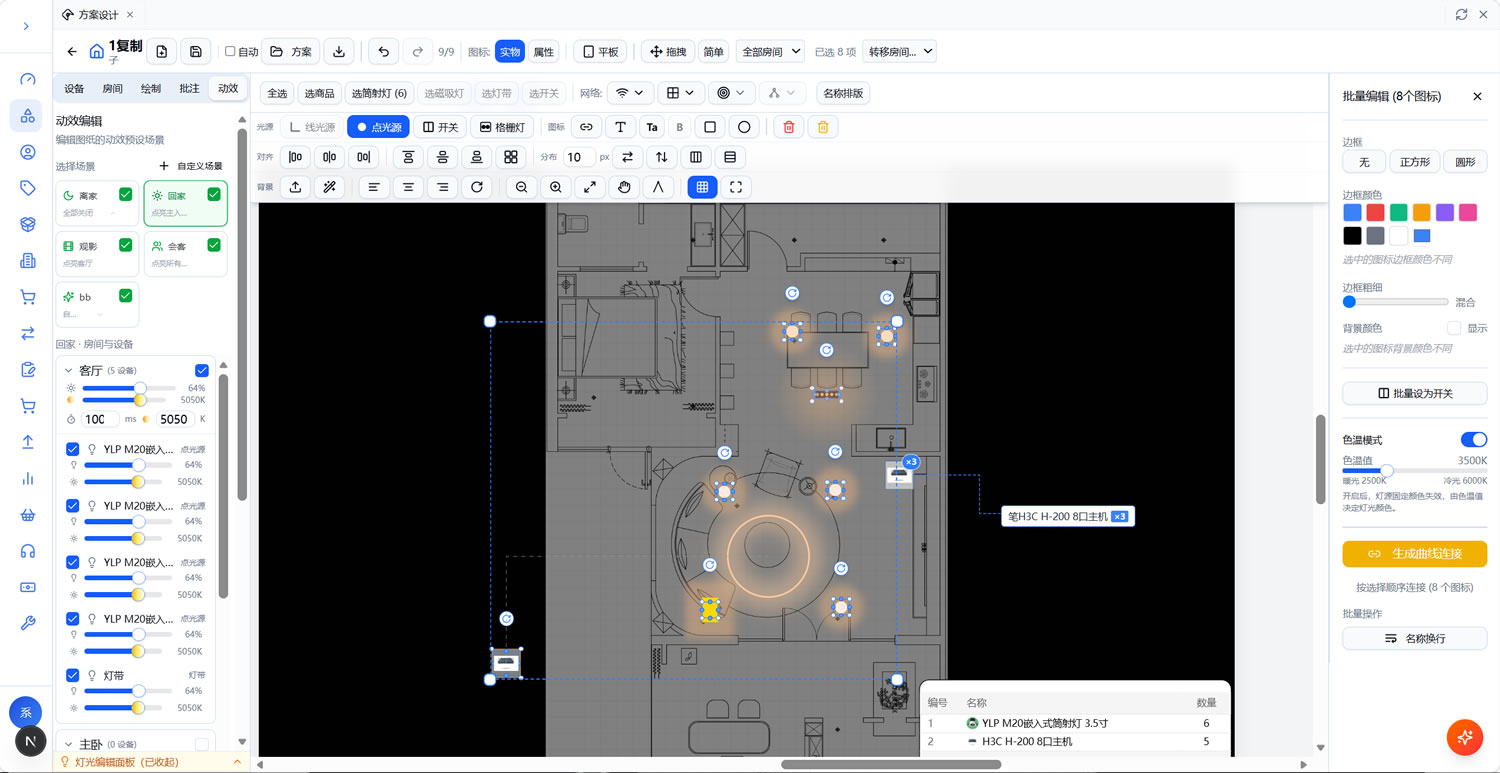Click the download icon next to 方案
Image resolution: width=1500 pixels, height=773 pixels.
tap(339, 52)
